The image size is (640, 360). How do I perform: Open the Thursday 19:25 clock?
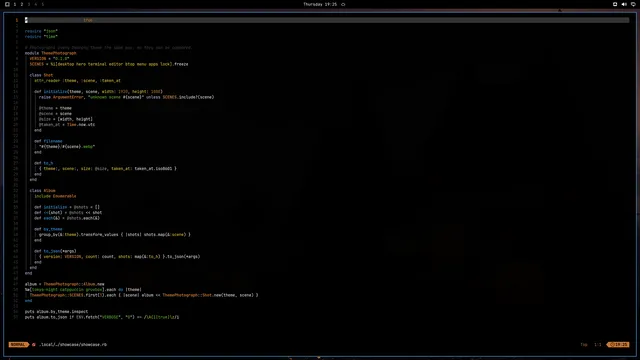click(320, 4)
